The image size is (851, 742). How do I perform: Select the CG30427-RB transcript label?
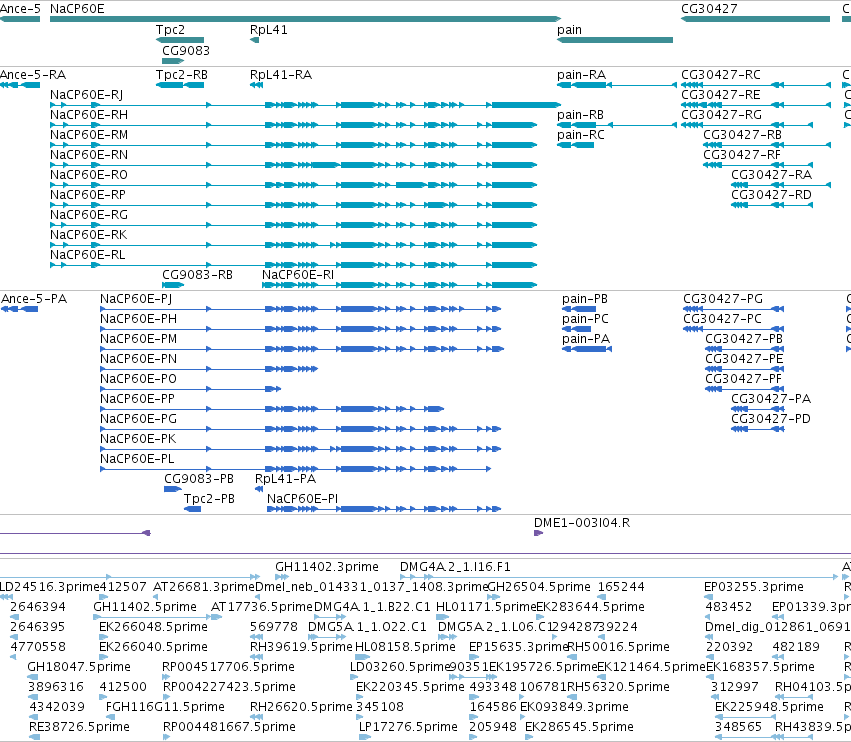742,135
